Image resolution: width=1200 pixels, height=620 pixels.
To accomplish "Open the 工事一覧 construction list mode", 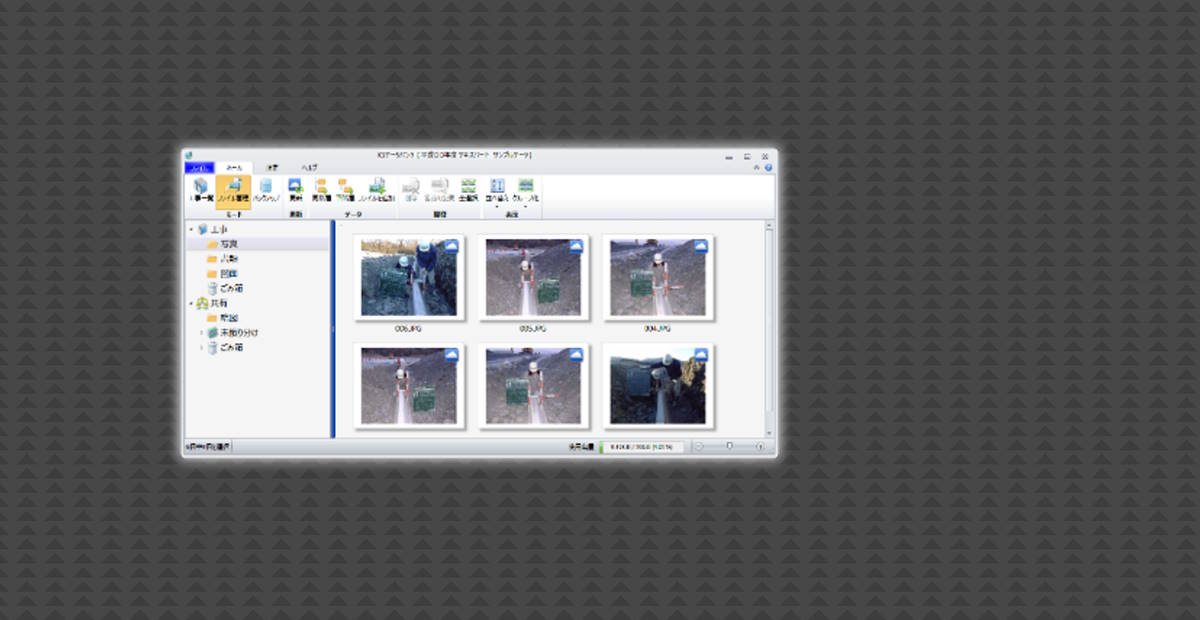I will pos(201,190).
